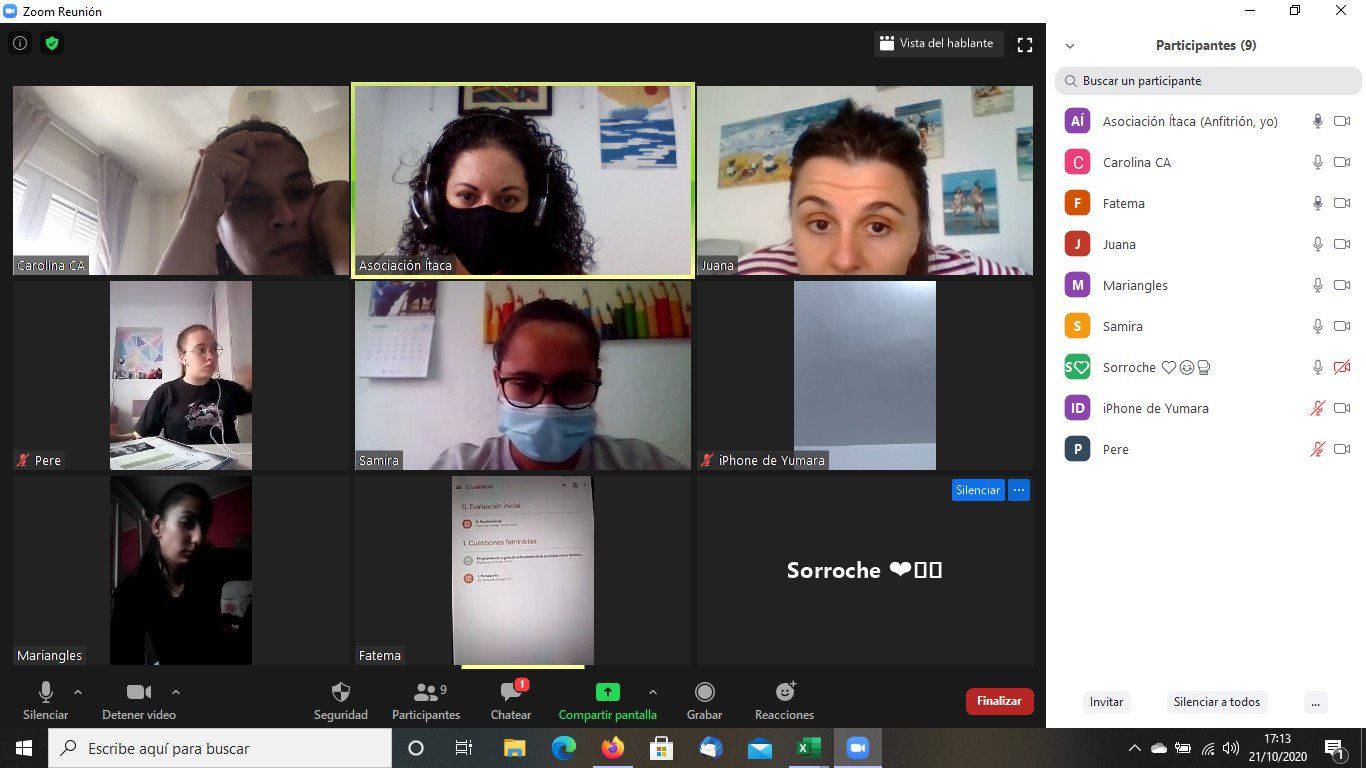Open Wi-Fi network tray icon
Image resolution: width=1366 pixels, height=768 pixels.
click(1208, 748)
